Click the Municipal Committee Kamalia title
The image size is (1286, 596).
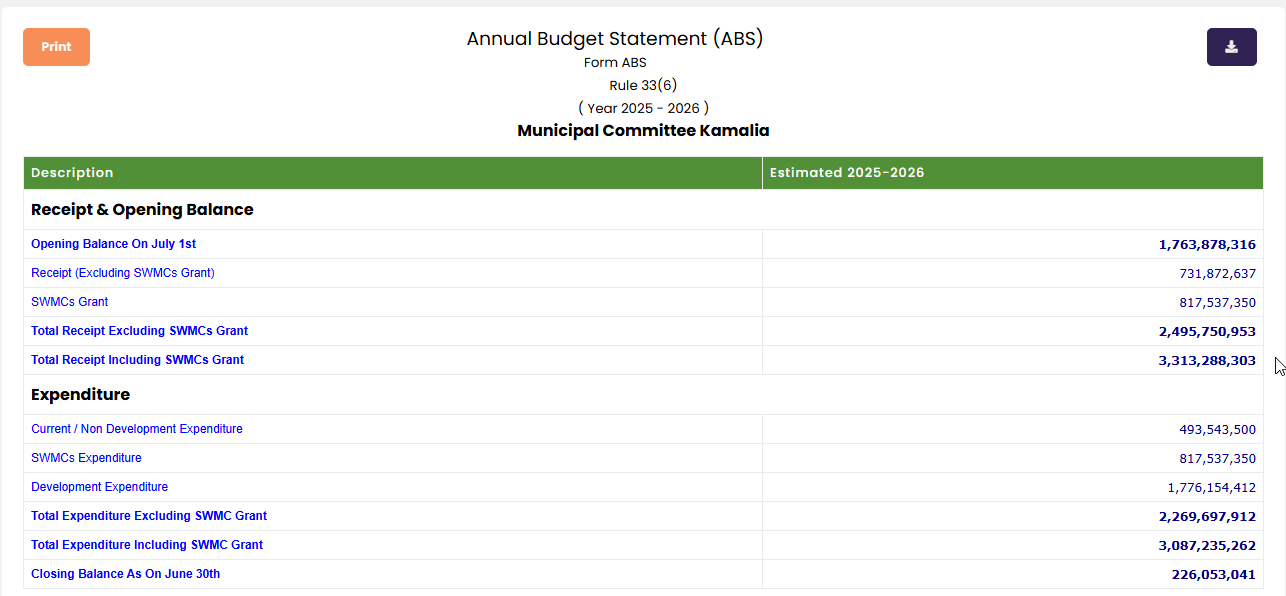coord(643,131)
